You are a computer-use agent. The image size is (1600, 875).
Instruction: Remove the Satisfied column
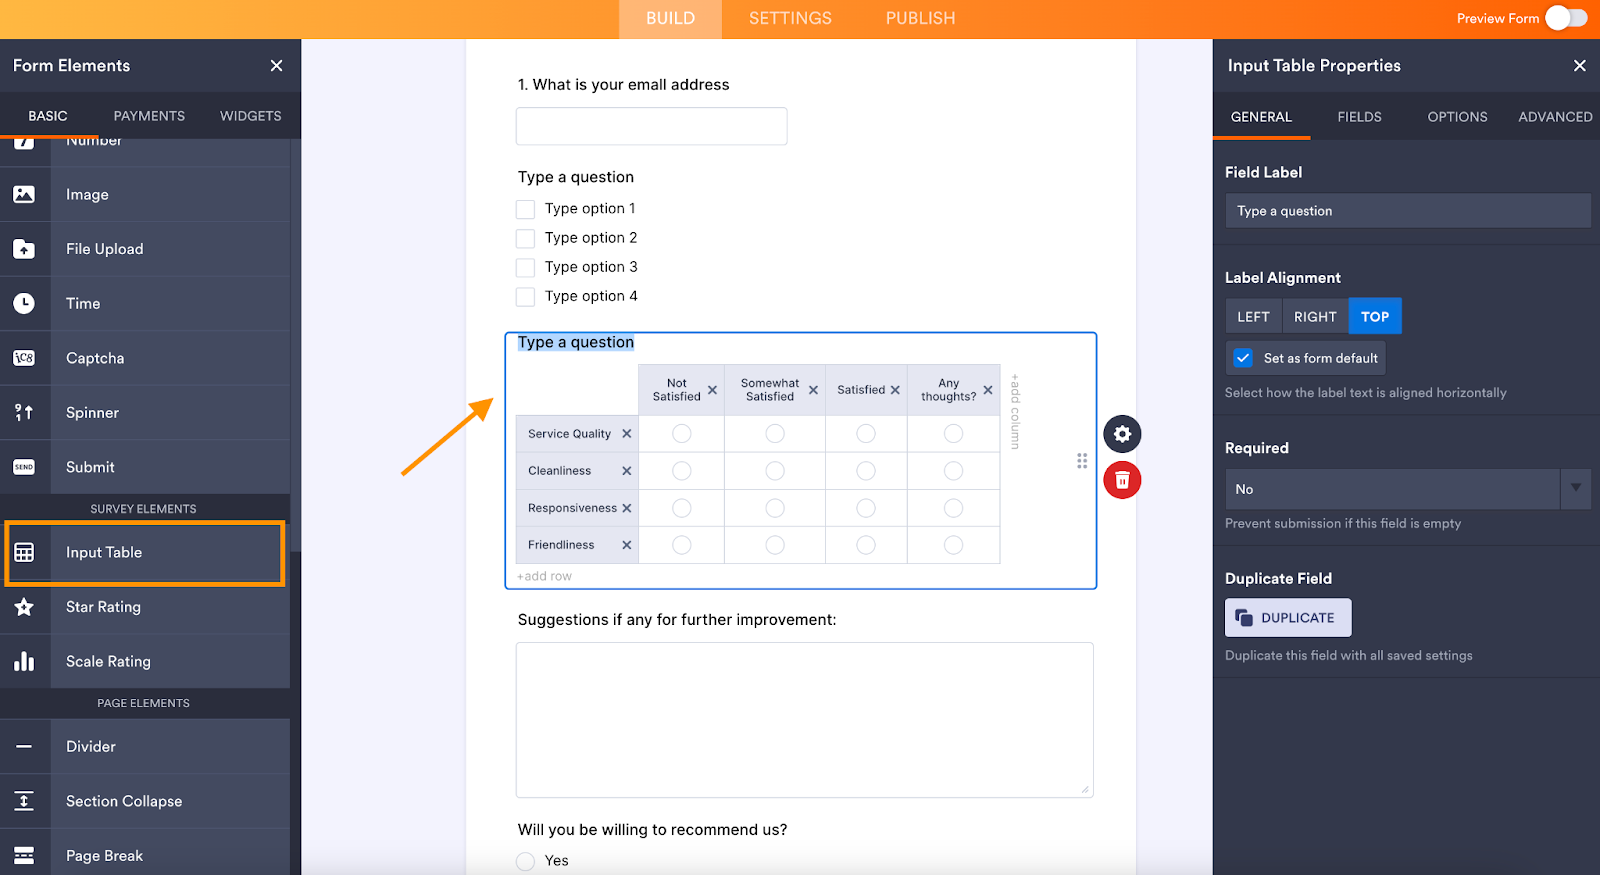point(895,390)
